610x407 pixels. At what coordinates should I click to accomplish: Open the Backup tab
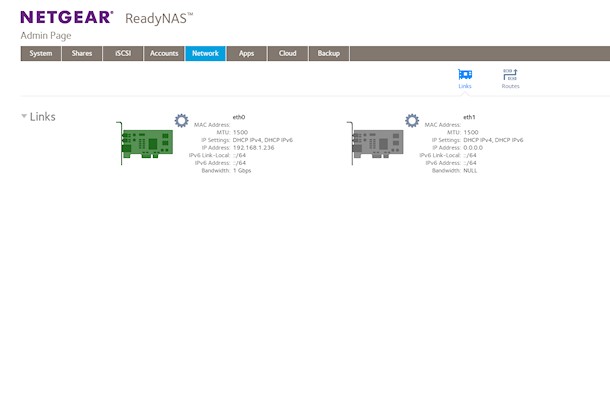(328, 54)
